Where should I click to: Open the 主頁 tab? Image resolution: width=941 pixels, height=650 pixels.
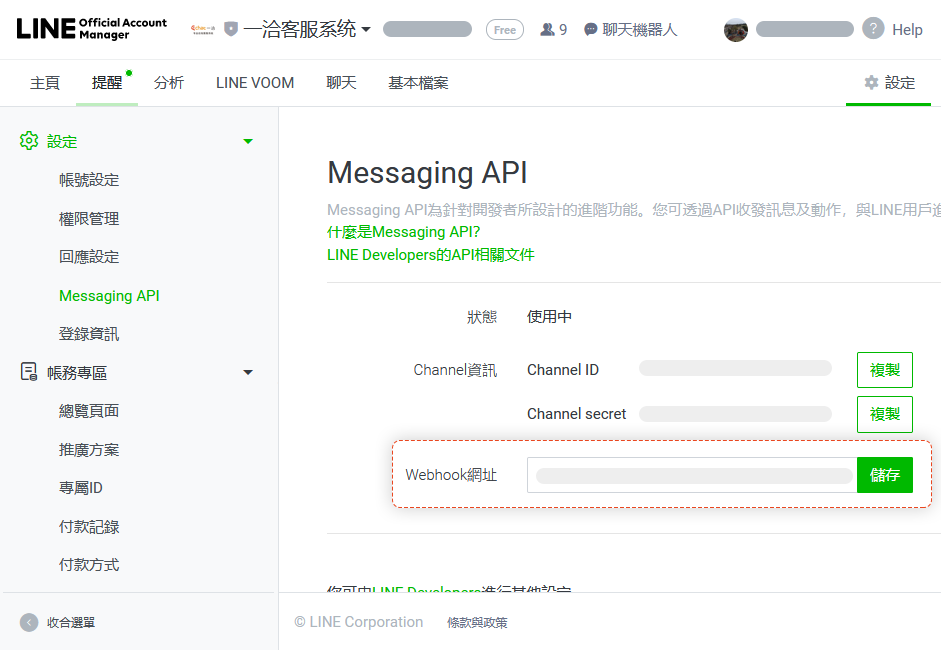coord(45,83)
